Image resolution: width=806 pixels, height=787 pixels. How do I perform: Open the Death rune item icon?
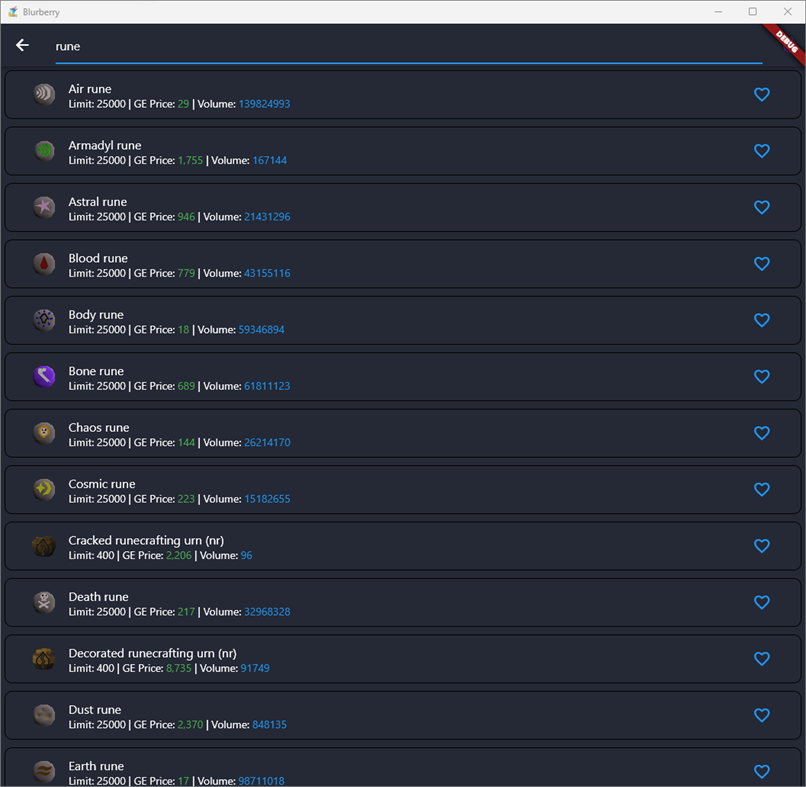[44, 602]
